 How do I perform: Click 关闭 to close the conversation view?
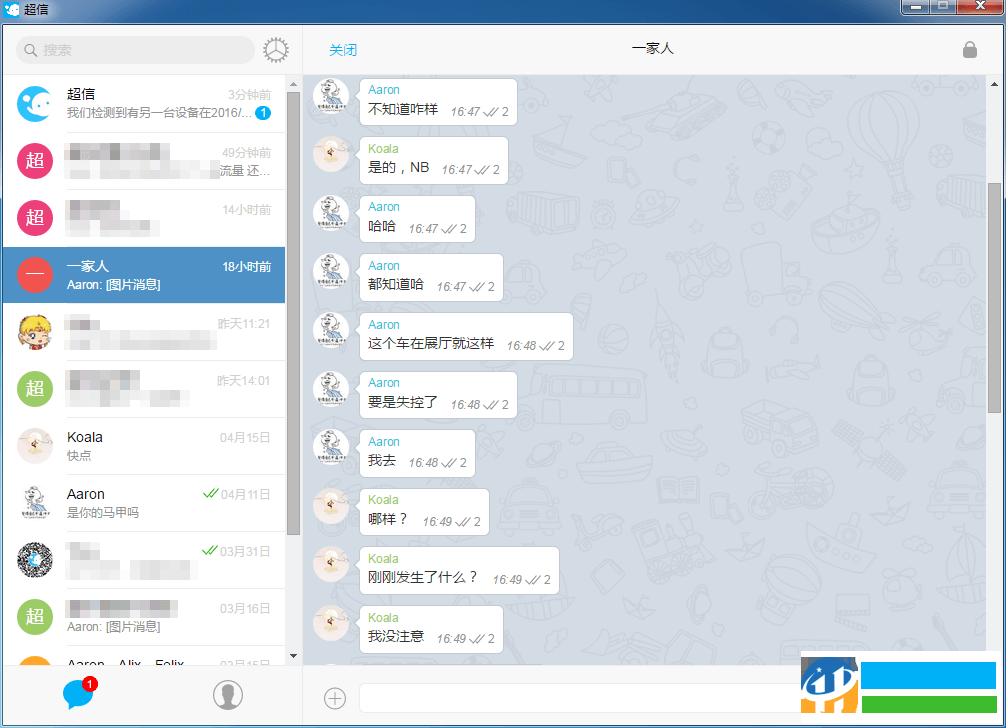point(343,48)
